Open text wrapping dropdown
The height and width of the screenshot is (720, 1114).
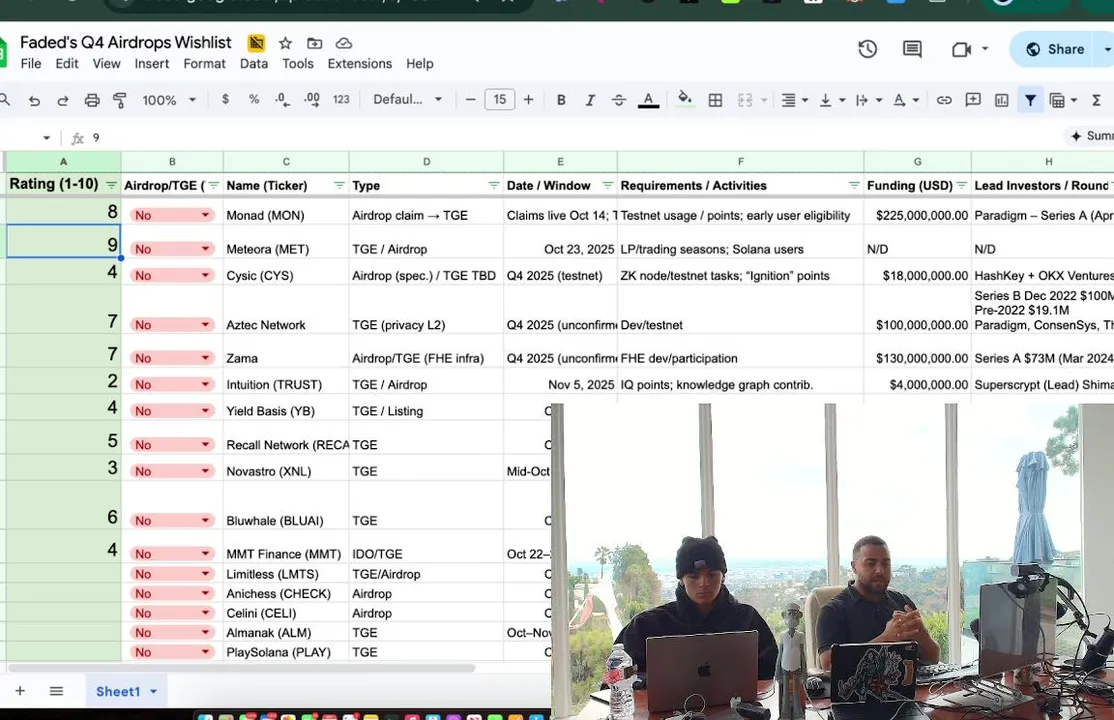[x=869, y=100]
